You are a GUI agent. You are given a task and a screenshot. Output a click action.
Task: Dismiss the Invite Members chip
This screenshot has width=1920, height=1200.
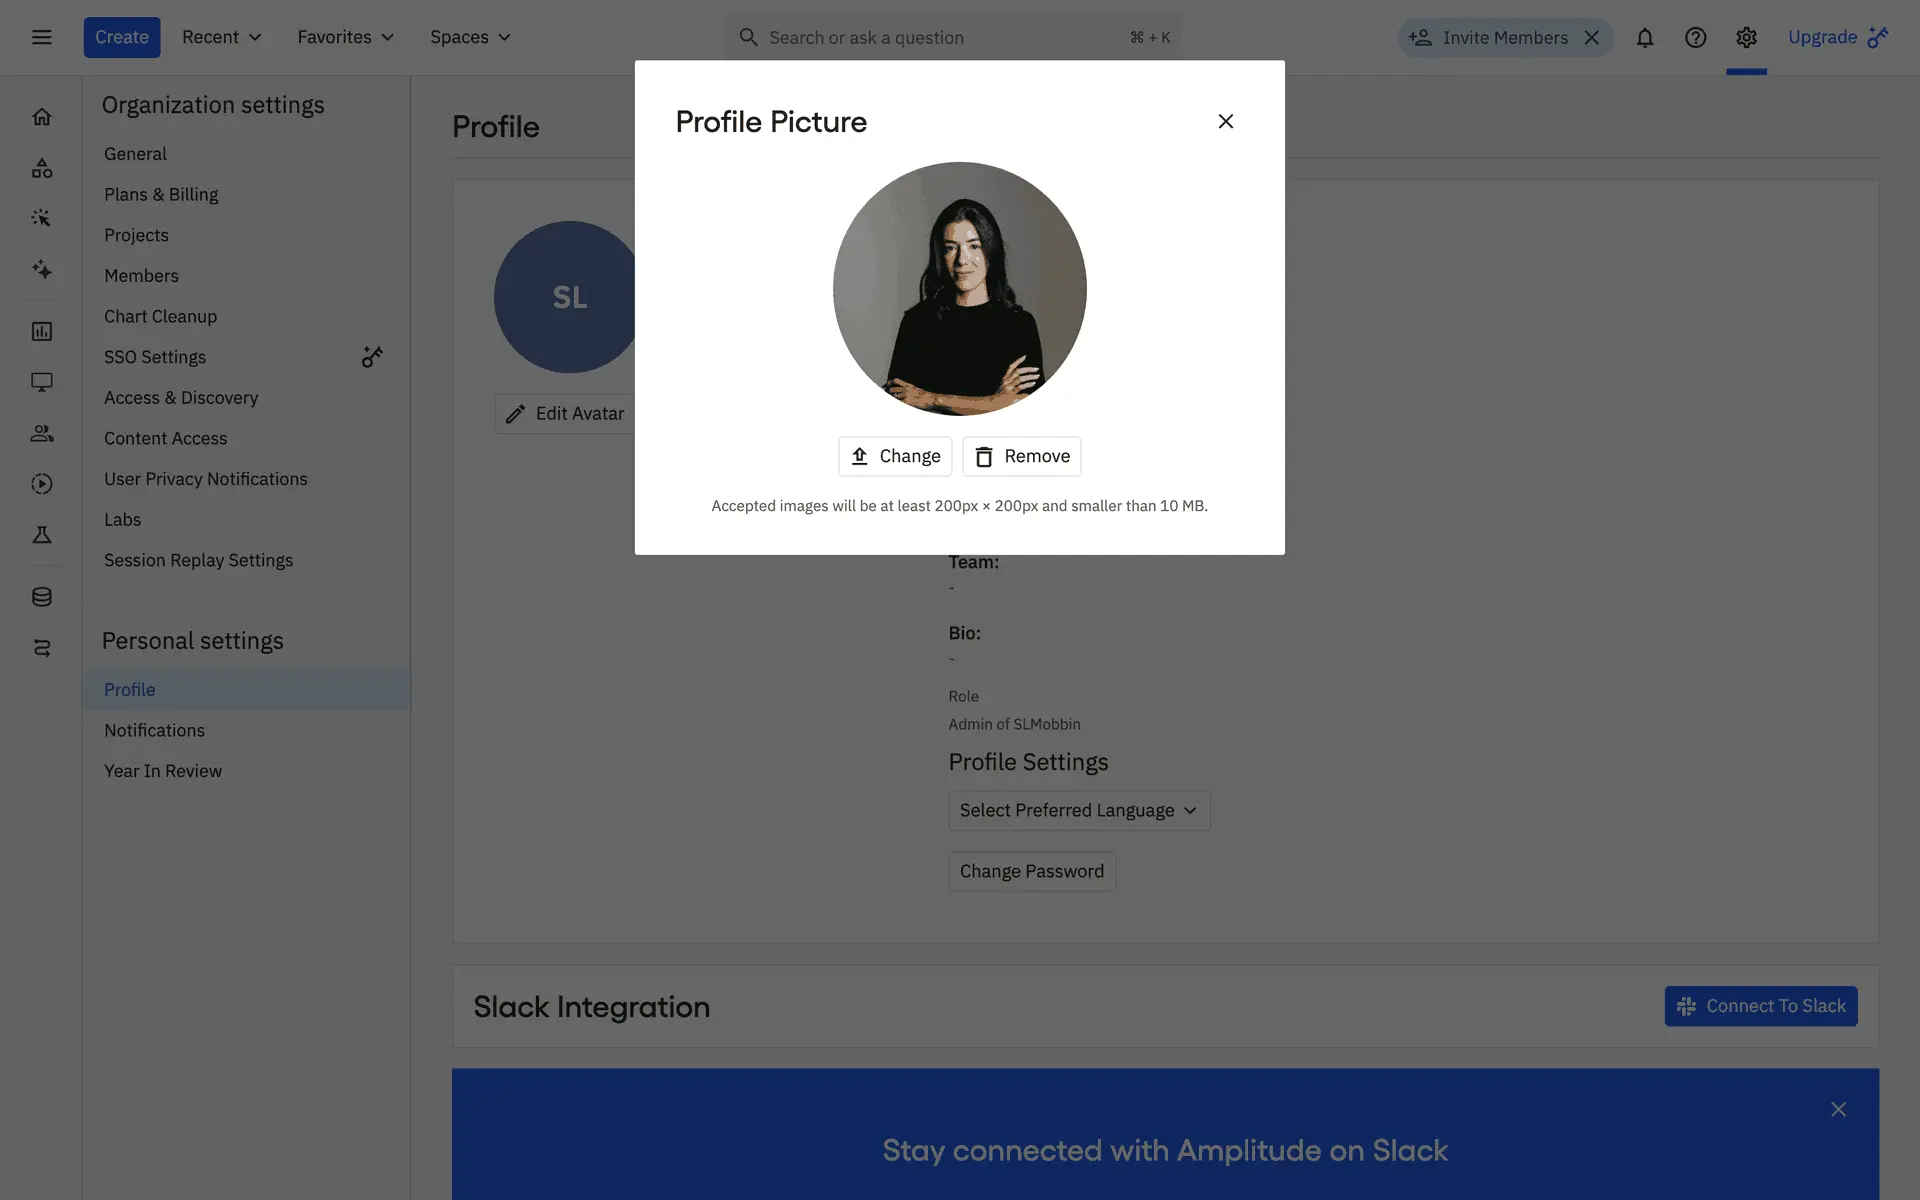[x=1592, y=37]
